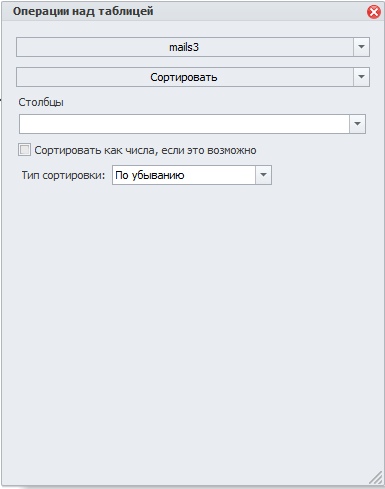This screenshot has width=385, height=489.
Task: Open the mails3 table dropdown arrow
Action: (361, 47)
